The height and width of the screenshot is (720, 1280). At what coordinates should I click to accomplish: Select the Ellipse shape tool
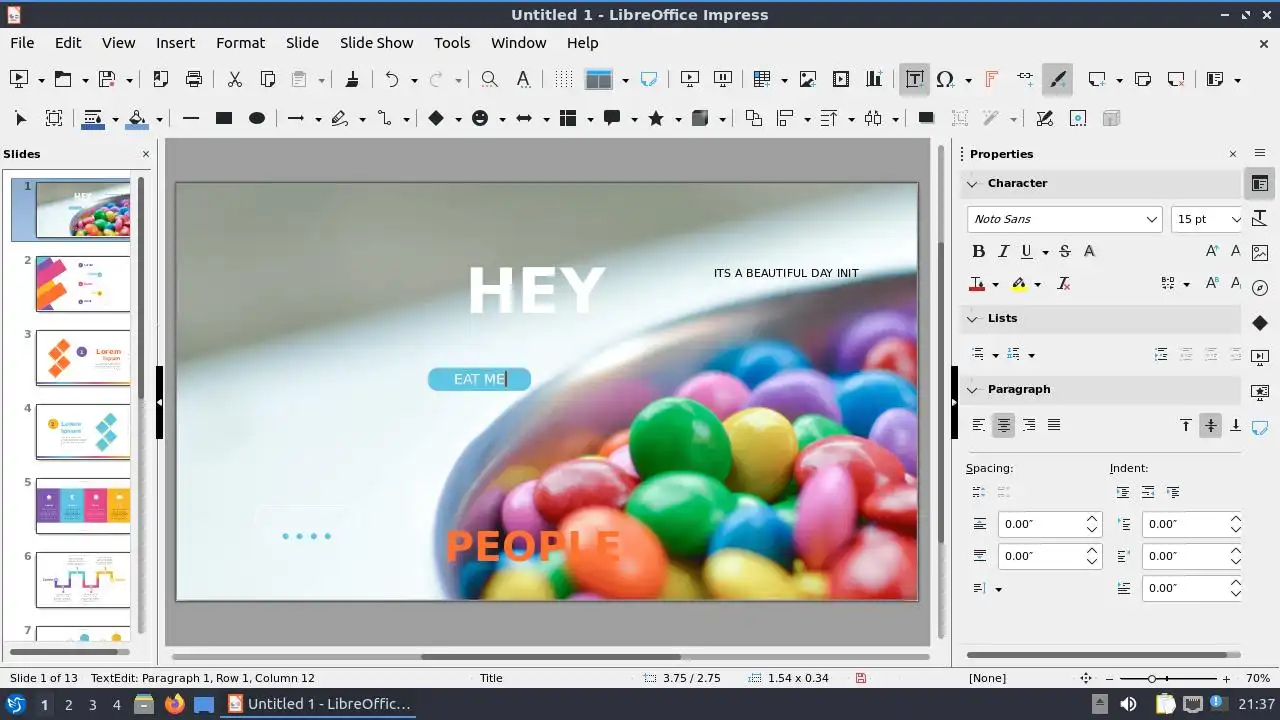pos(257,118)
